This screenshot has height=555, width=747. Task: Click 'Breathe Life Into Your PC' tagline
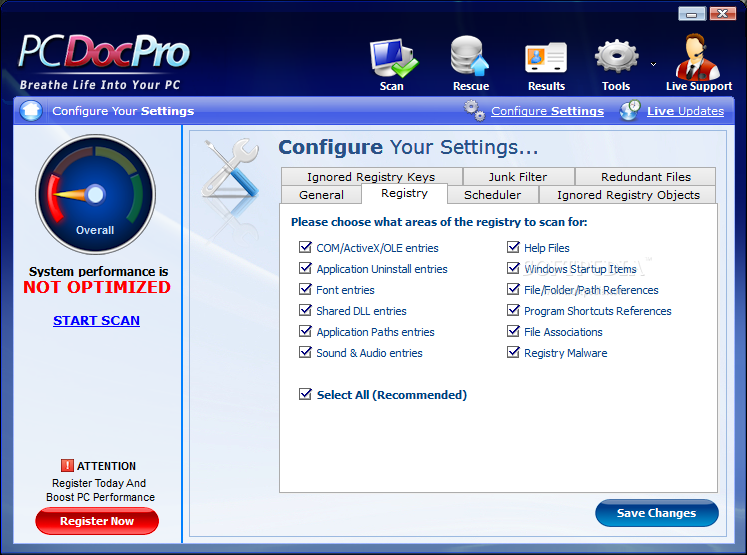[100, 85]
